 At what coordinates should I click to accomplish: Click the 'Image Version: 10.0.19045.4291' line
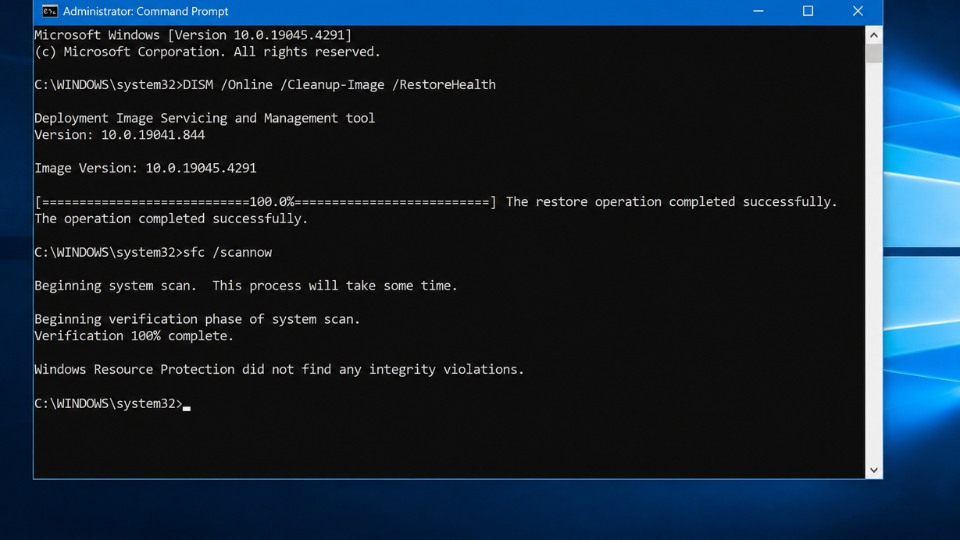pyautogui.click(x=145, y=168)
